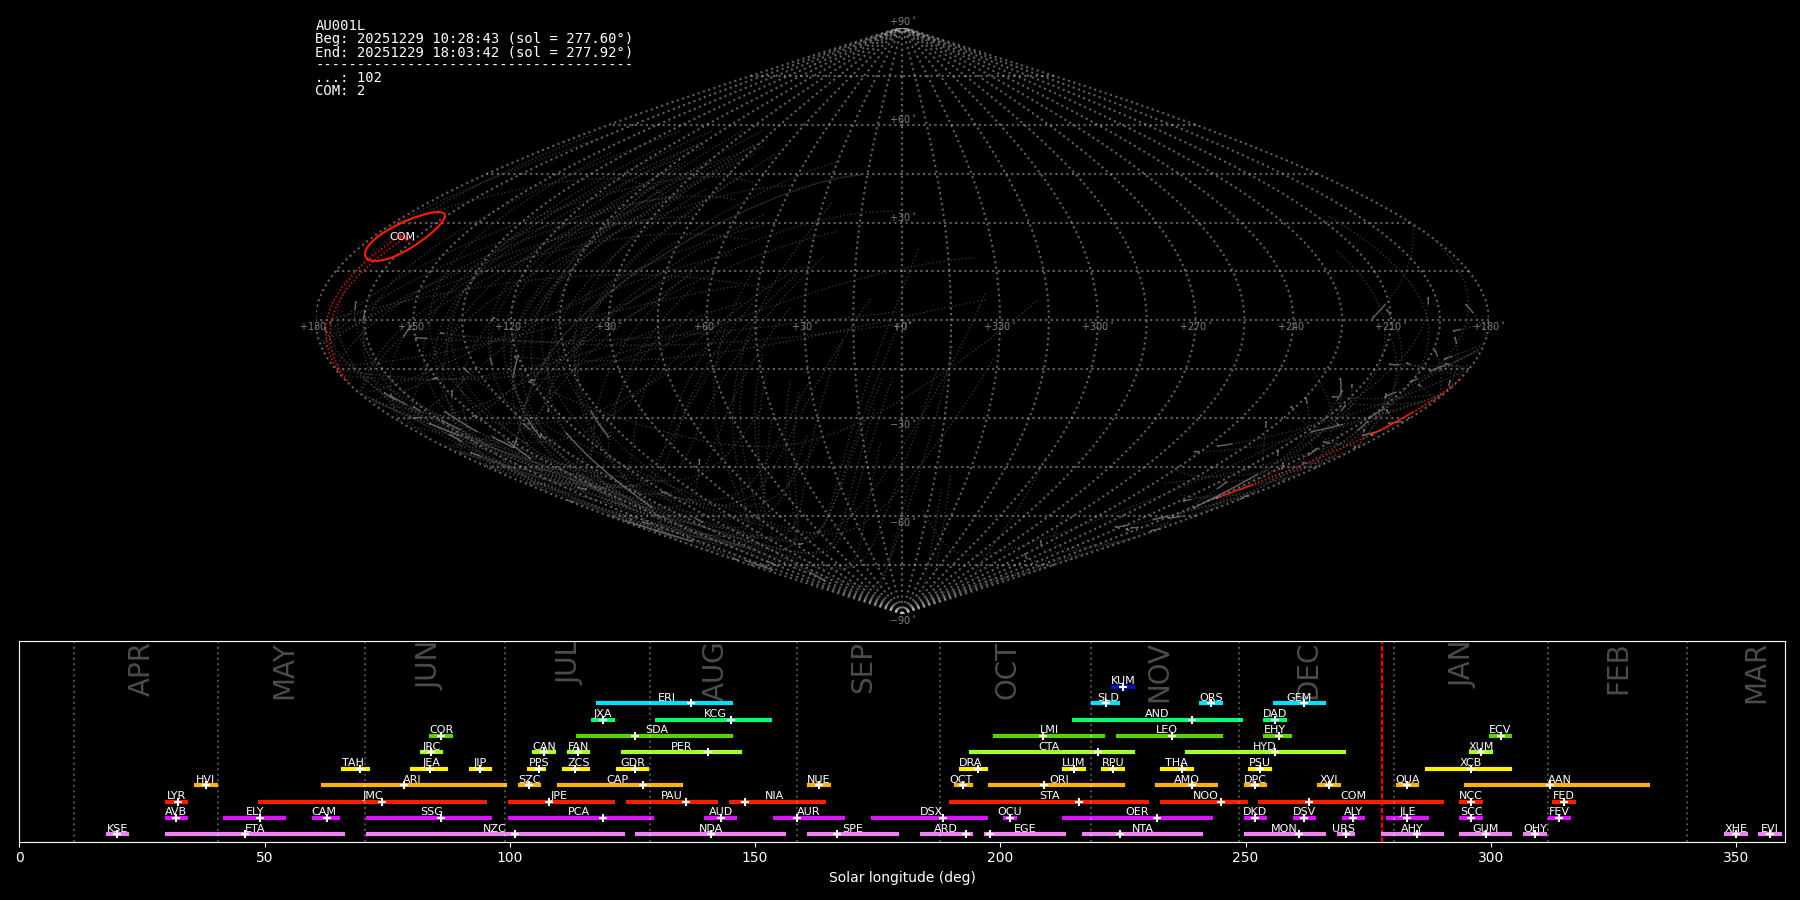Click the EVI shower label
This screenshot has width=1800, height=900.
click(1769, 829)
